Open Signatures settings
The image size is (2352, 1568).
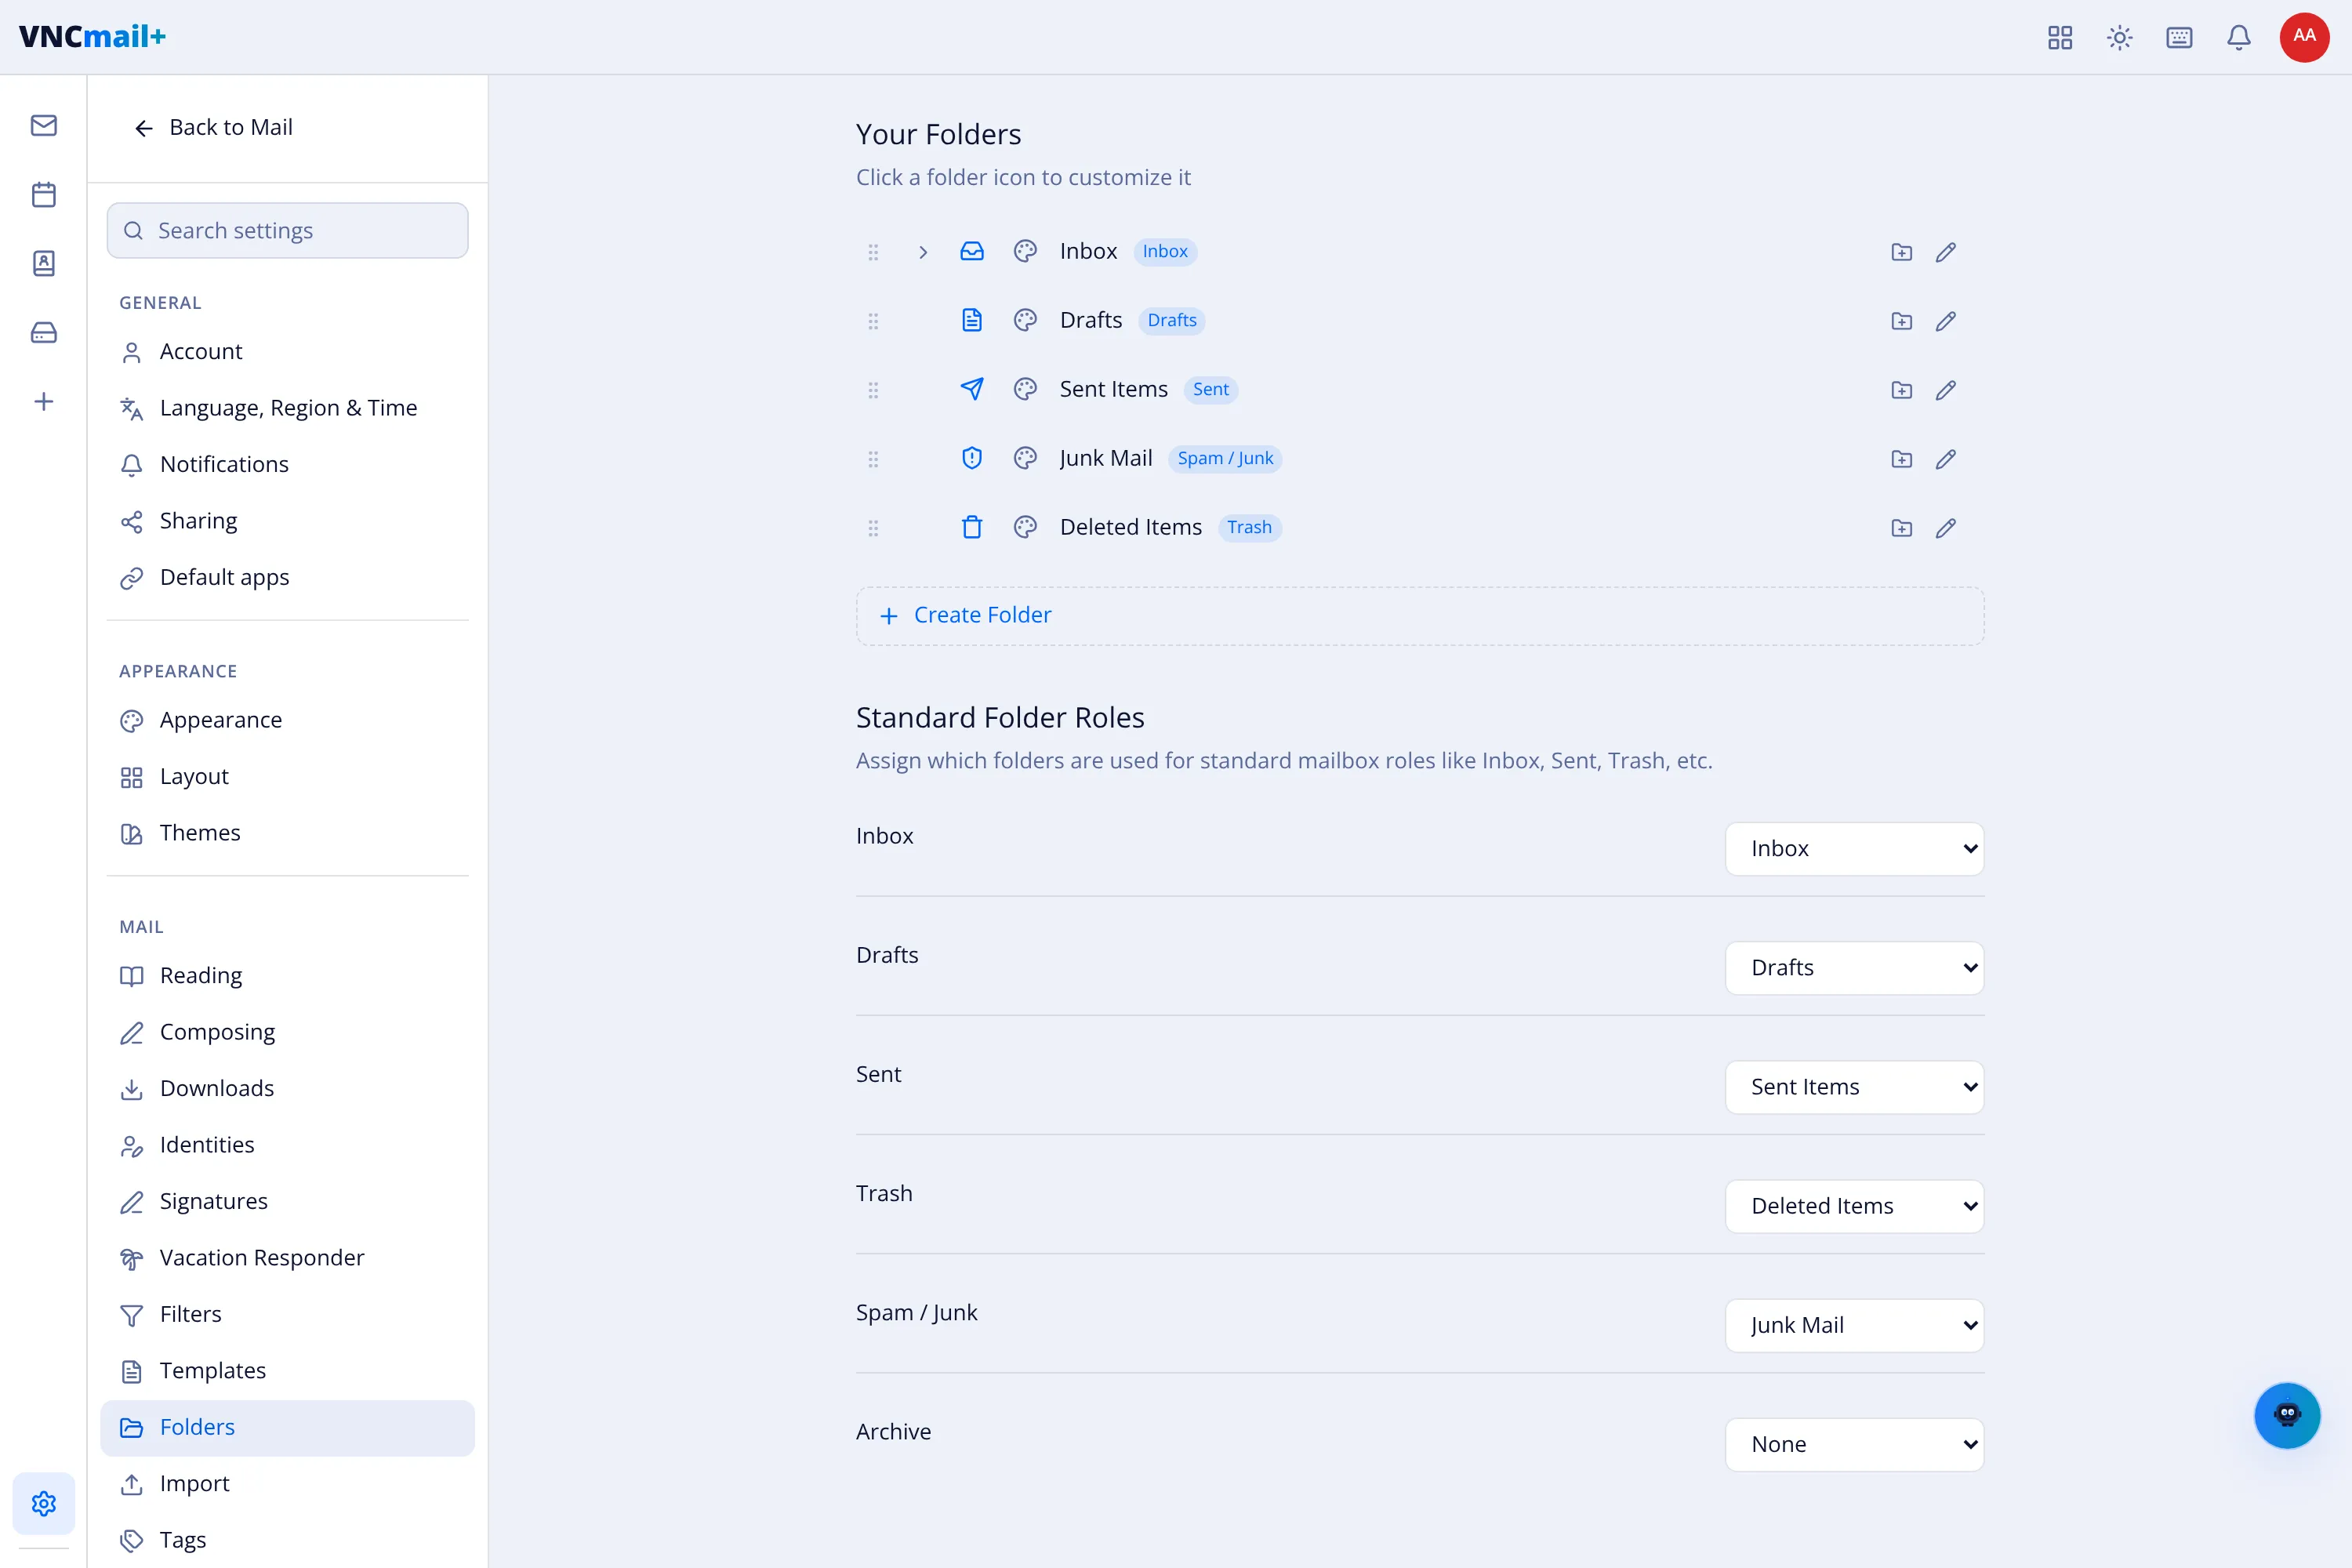287,1201
